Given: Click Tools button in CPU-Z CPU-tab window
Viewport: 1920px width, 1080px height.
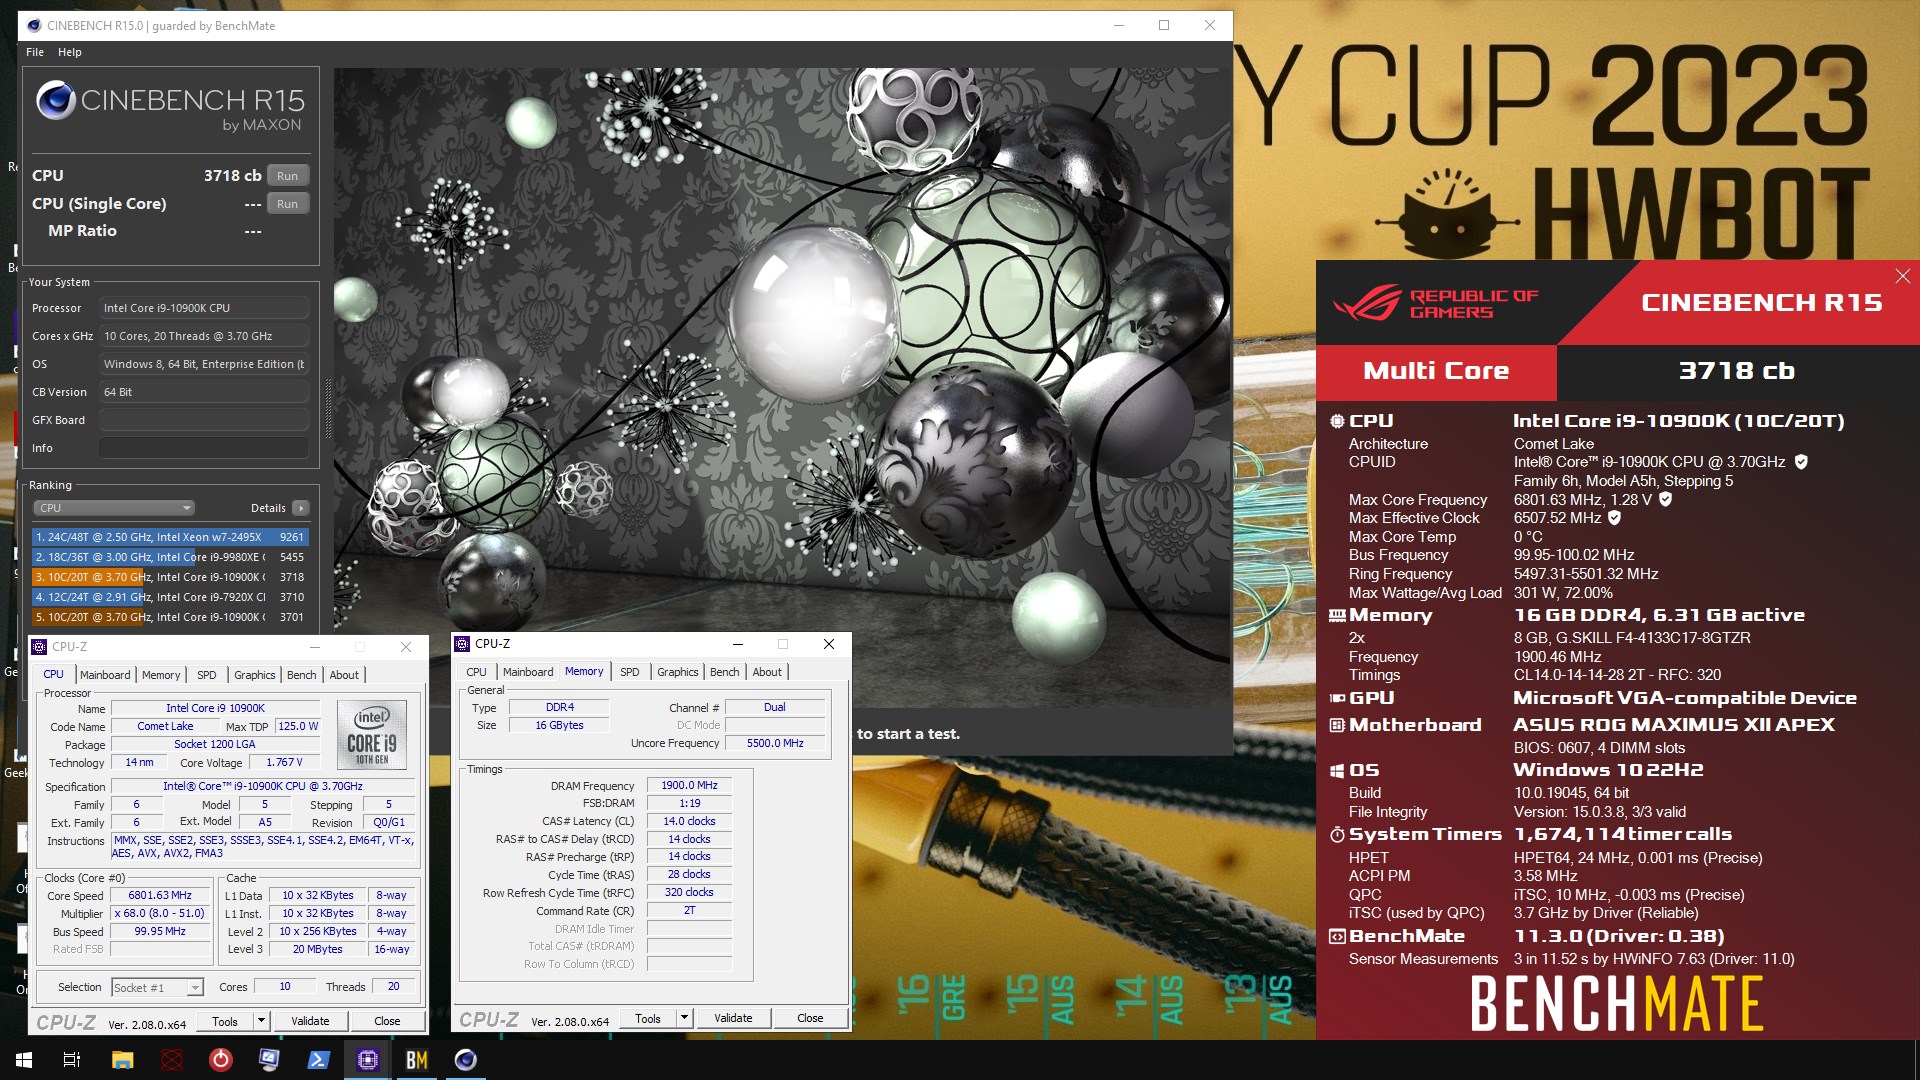Looking at the screenshot, I should [x=225, y=1021].
